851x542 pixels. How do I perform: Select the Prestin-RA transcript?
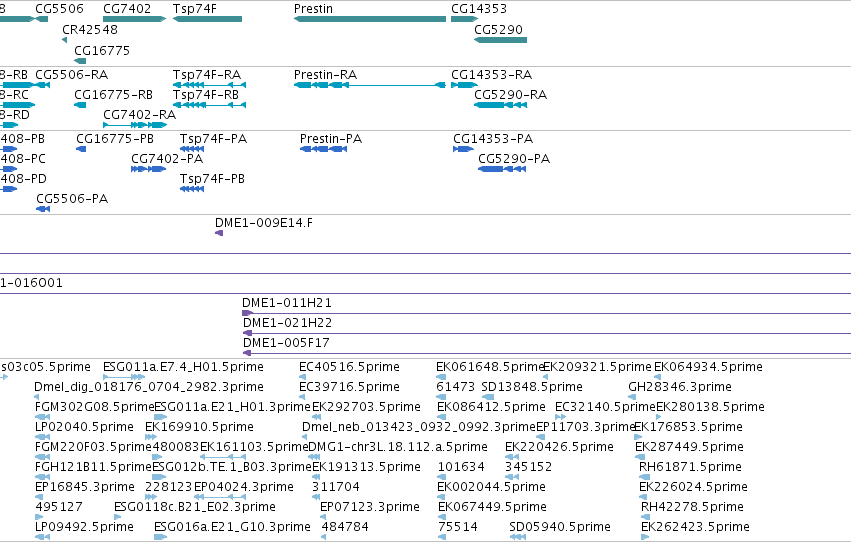coord(370,85)
